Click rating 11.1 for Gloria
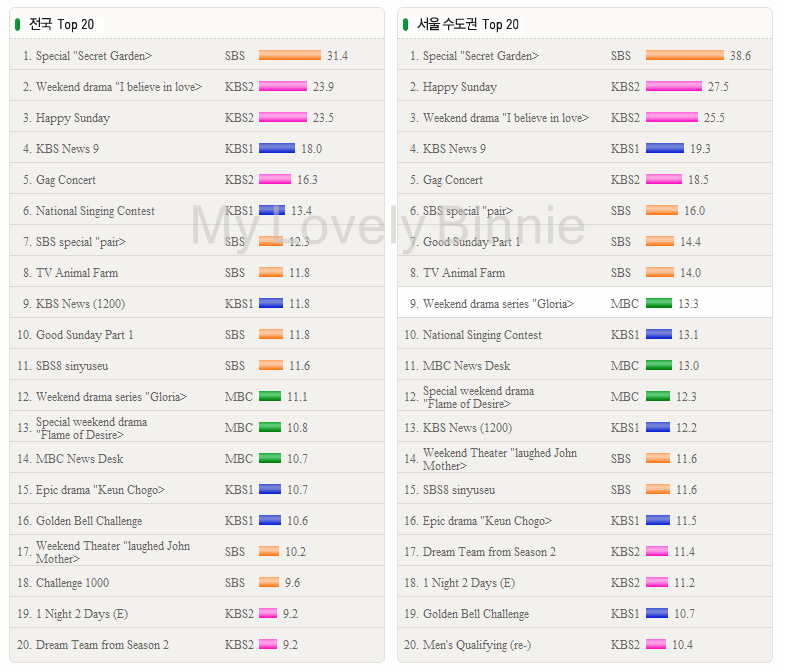This screenshot has height=672, width=785. (297, 397)
